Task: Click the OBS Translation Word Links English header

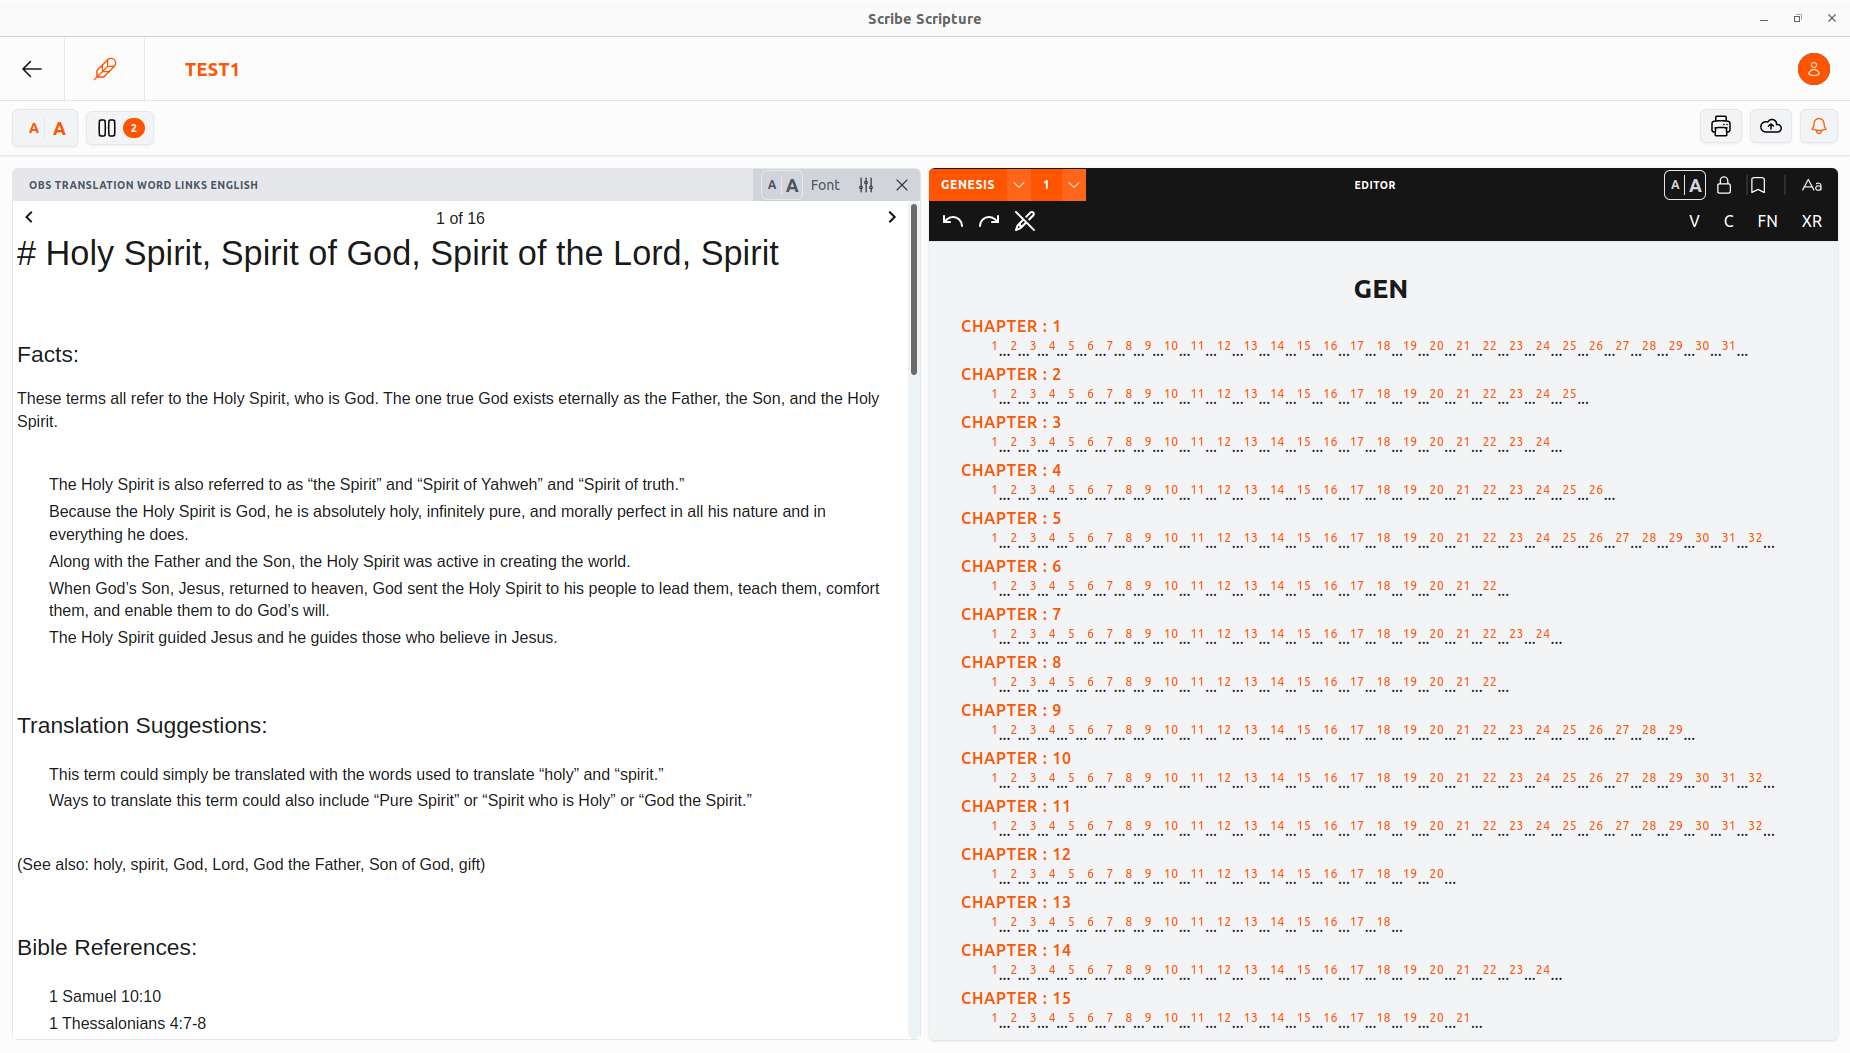Action: click(143, 185)
